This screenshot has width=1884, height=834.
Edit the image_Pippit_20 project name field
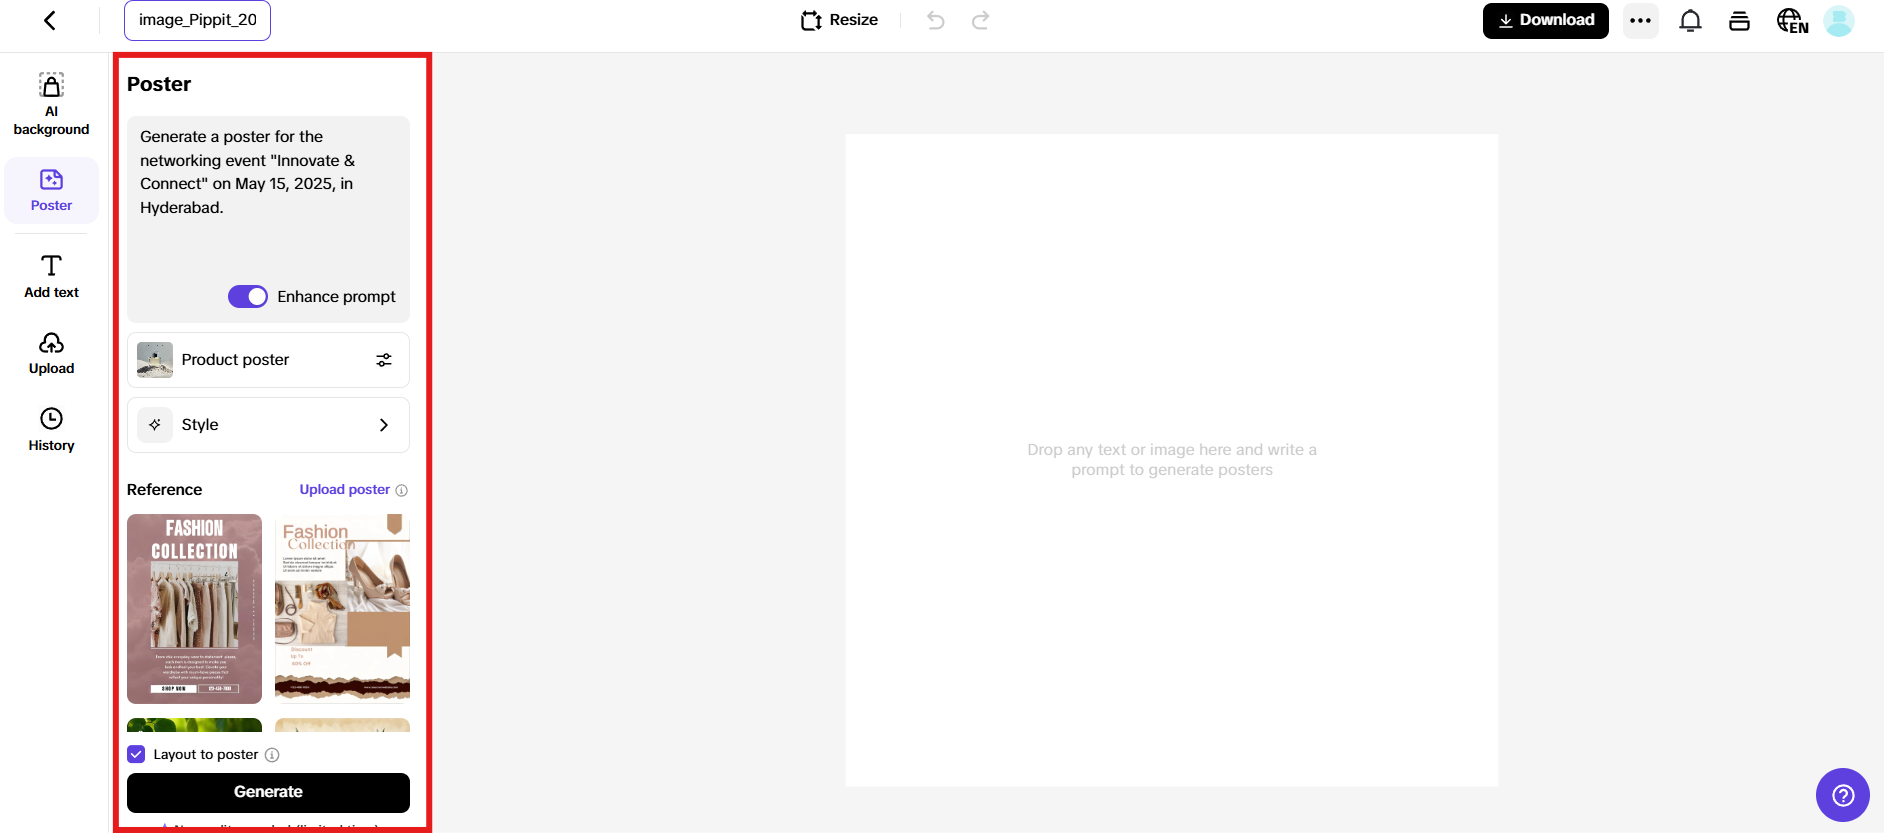click(198, 20)
